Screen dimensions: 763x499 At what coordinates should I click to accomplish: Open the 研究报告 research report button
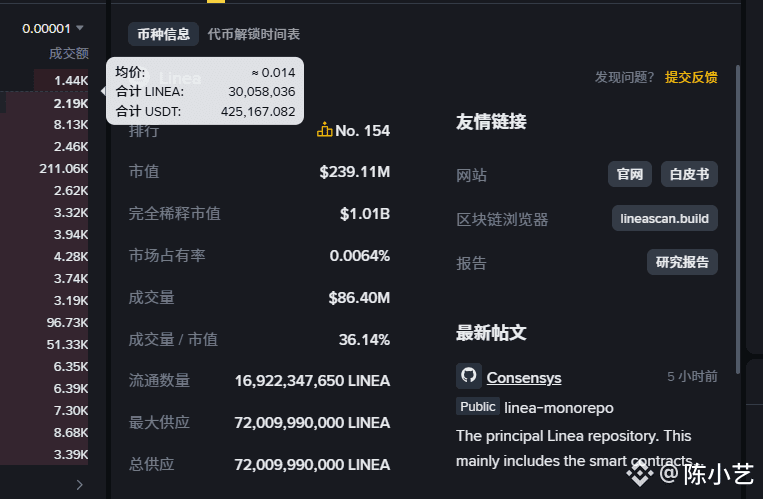682,262
